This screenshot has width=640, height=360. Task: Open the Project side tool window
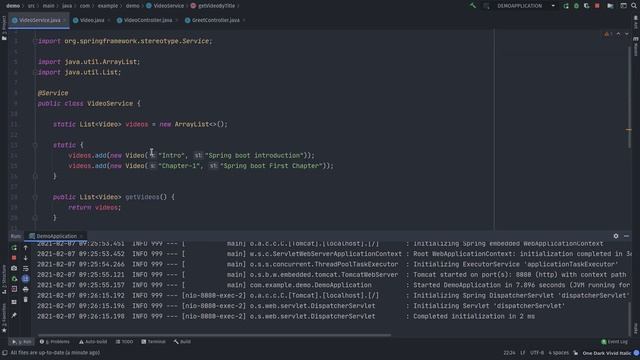[4, 28]
